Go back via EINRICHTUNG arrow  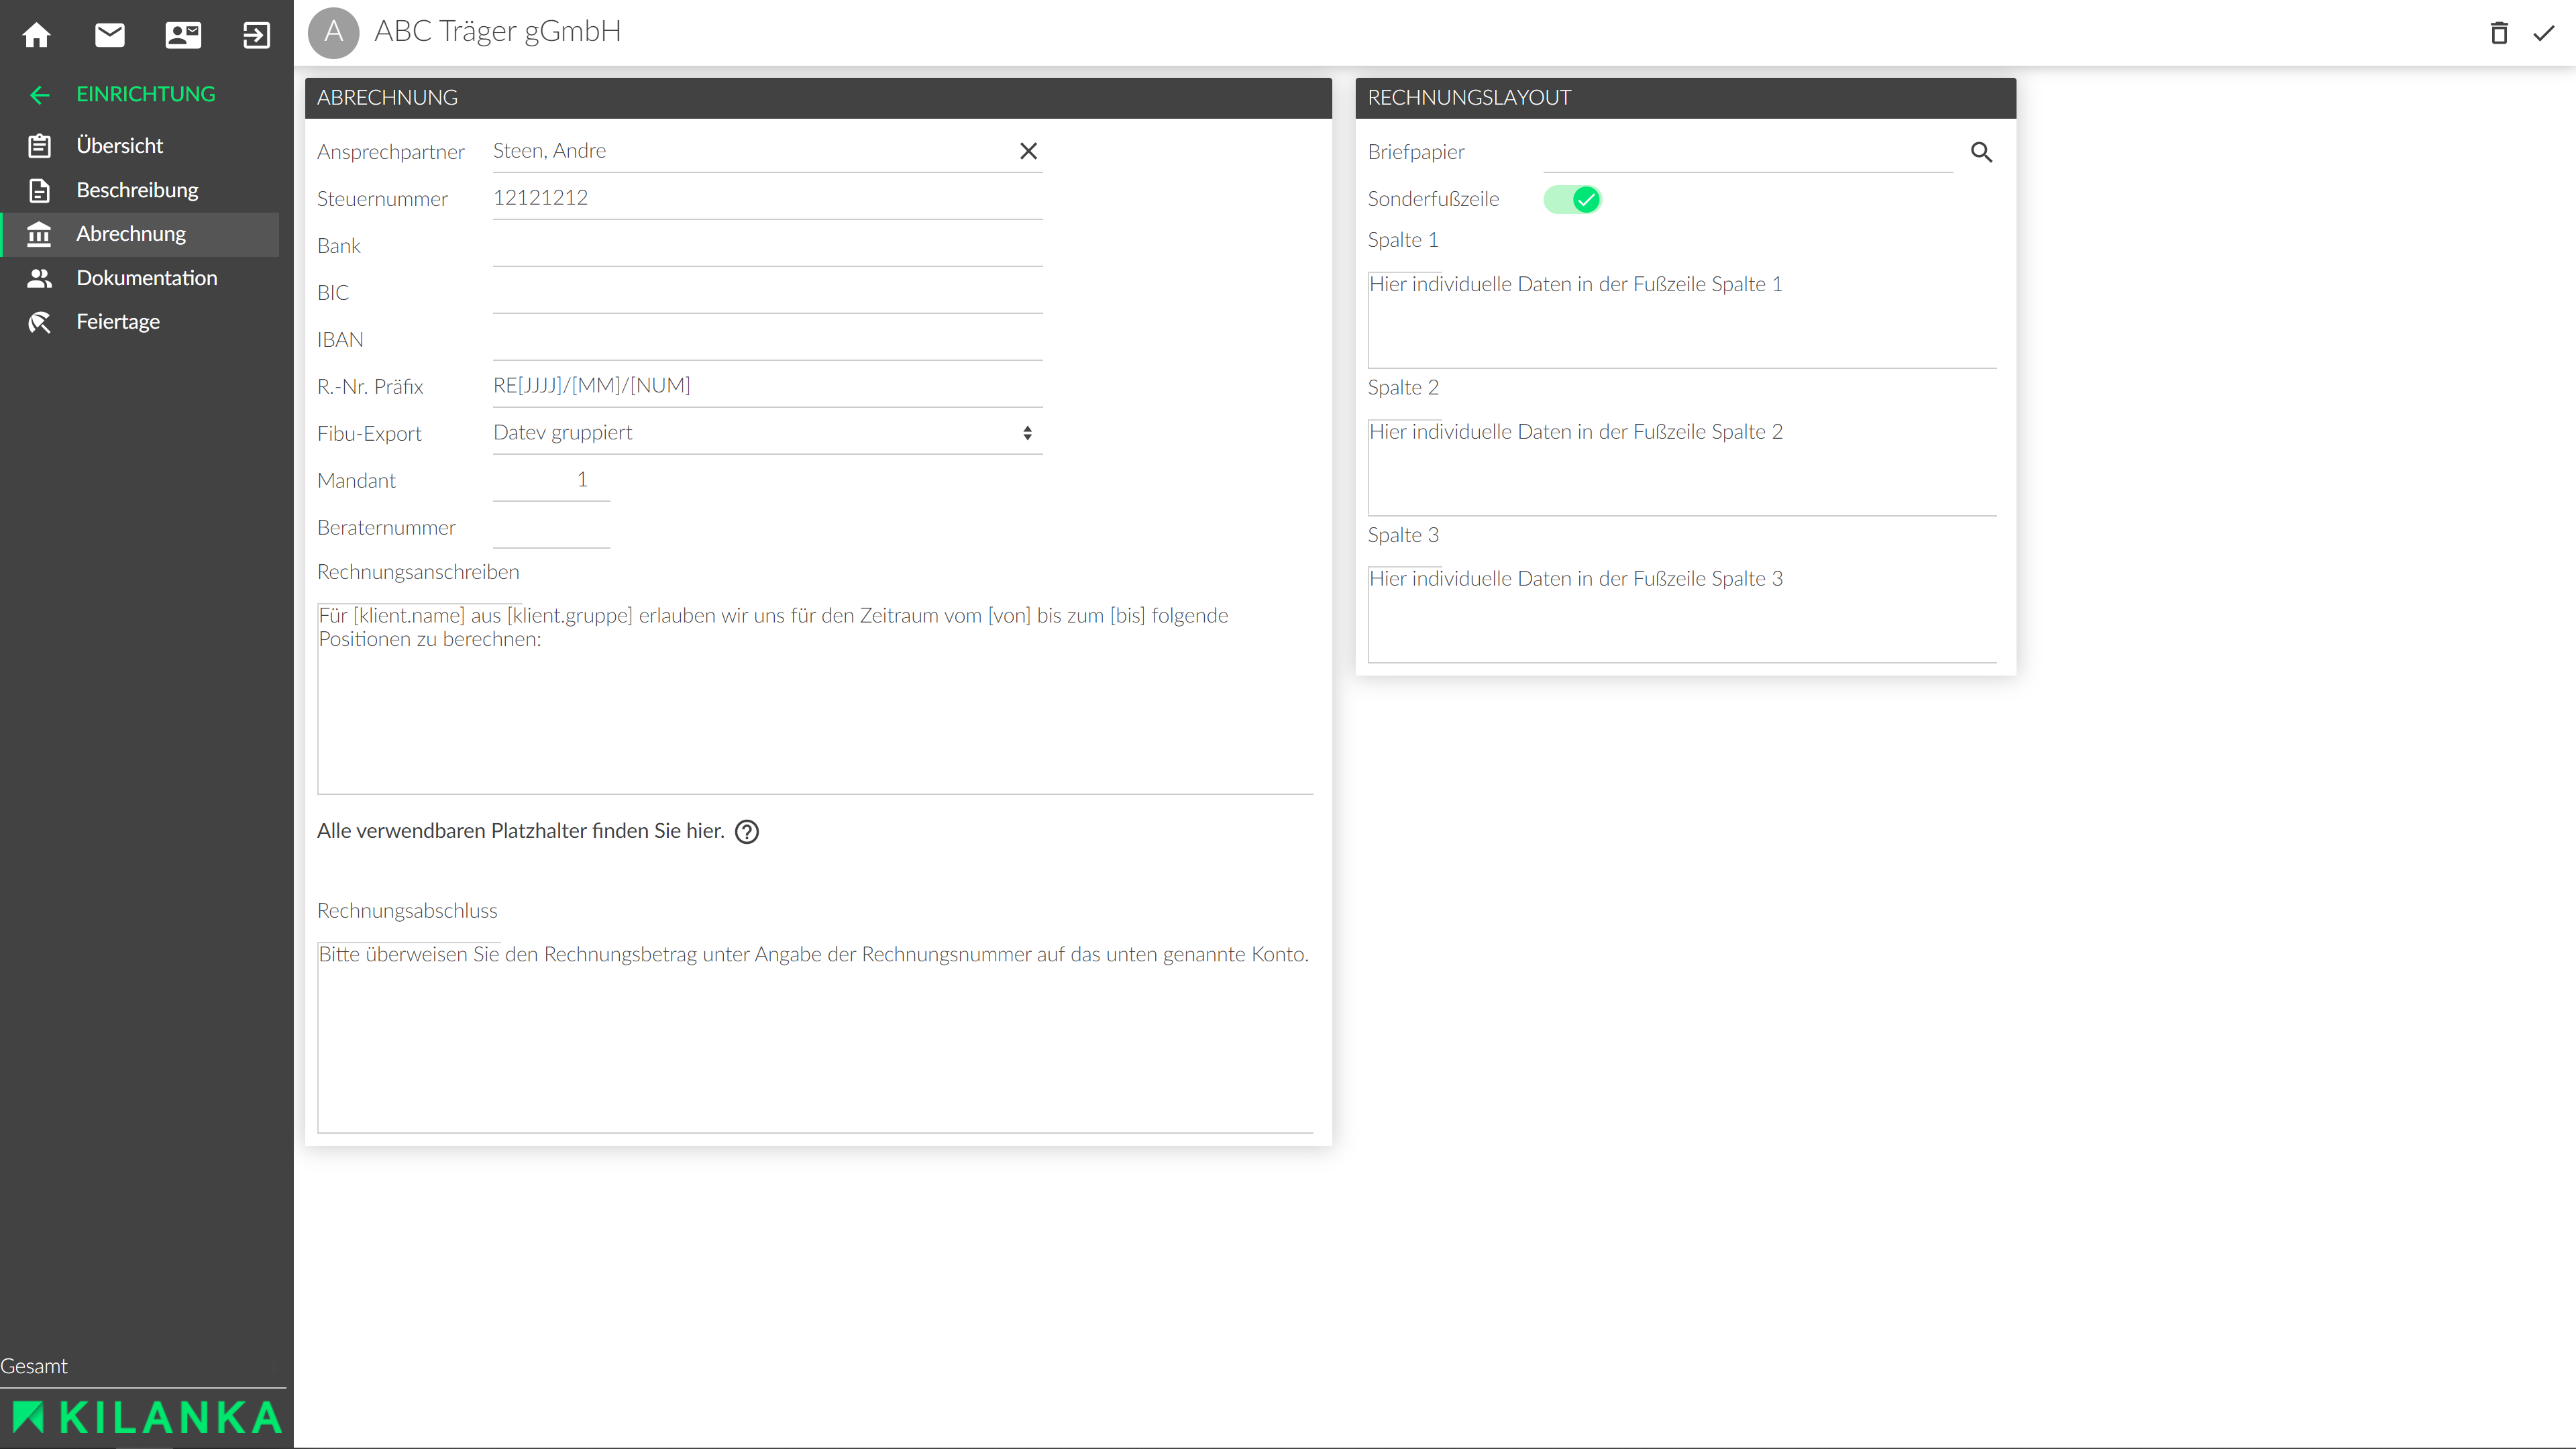[40, 95]
